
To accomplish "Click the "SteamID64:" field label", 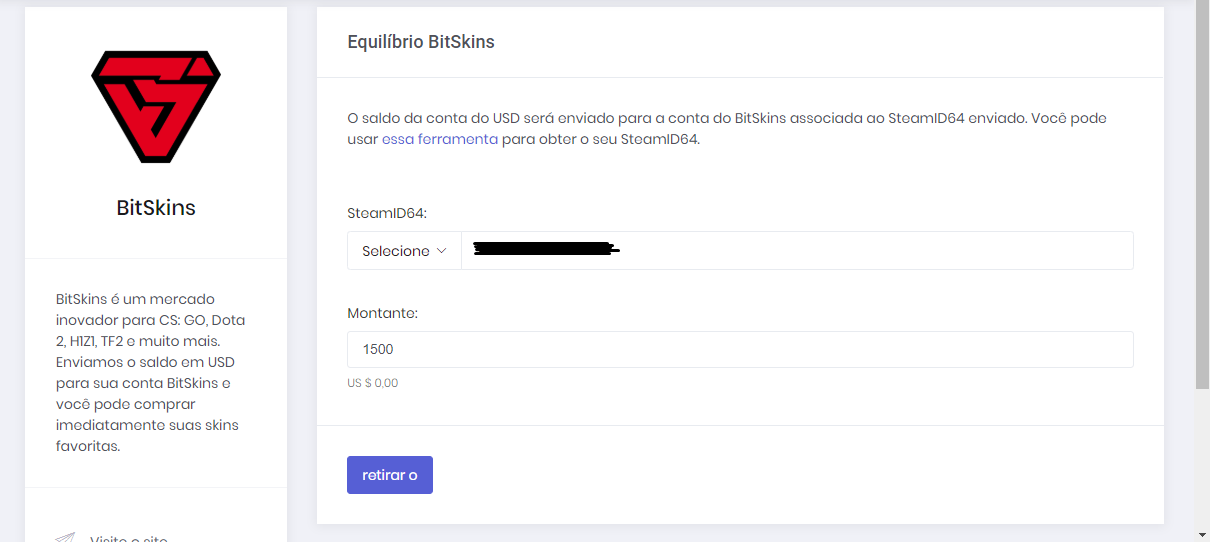I will (387, 213).
